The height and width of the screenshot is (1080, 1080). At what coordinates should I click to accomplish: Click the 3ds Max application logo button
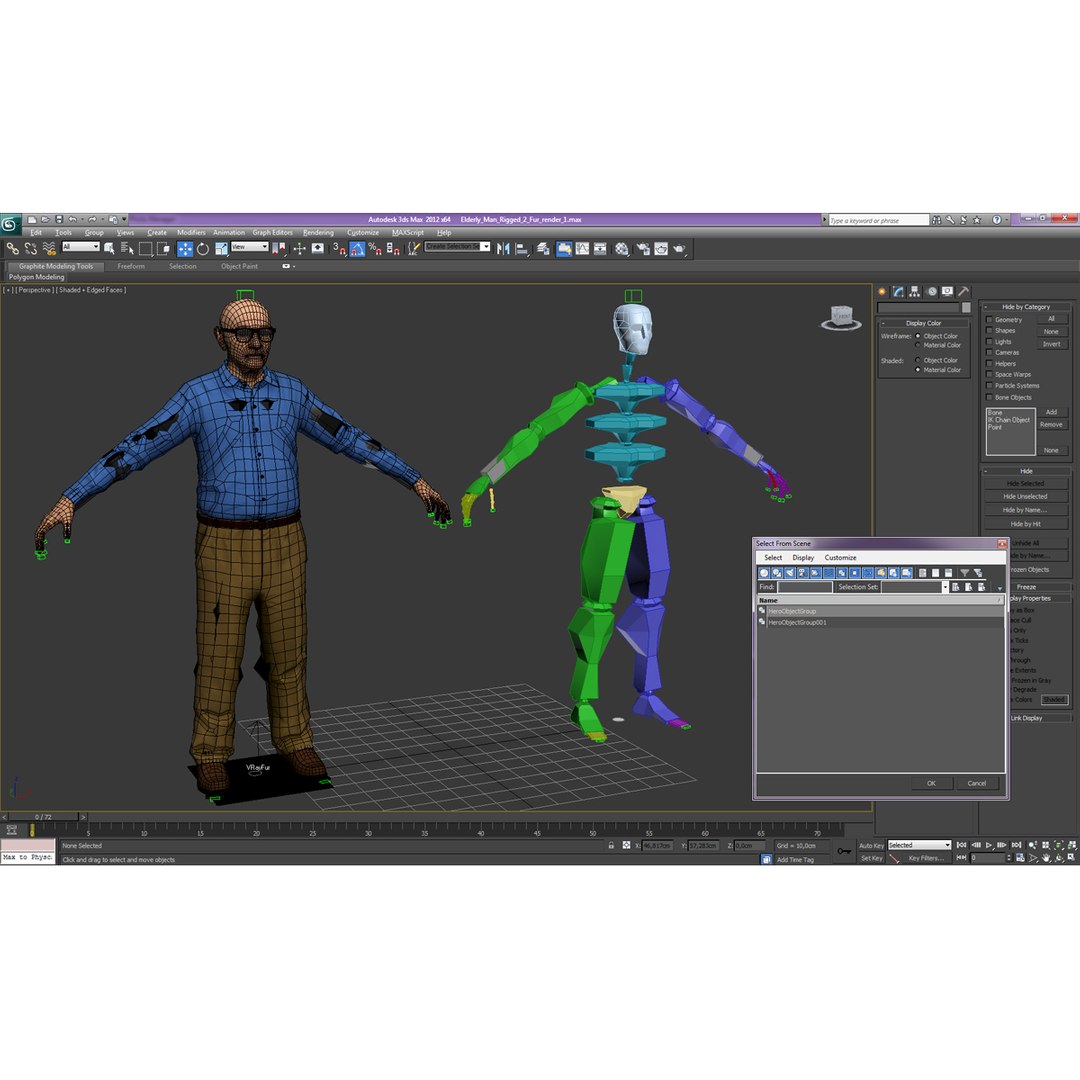pos(10,224)
